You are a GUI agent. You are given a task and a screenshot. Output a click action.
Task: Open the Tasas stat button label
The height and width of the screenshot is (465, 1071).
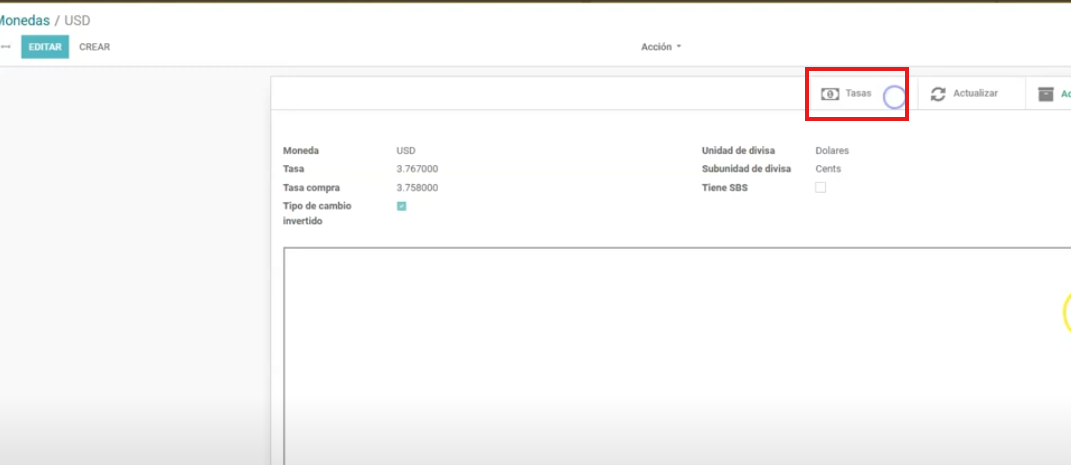[858, 93]
